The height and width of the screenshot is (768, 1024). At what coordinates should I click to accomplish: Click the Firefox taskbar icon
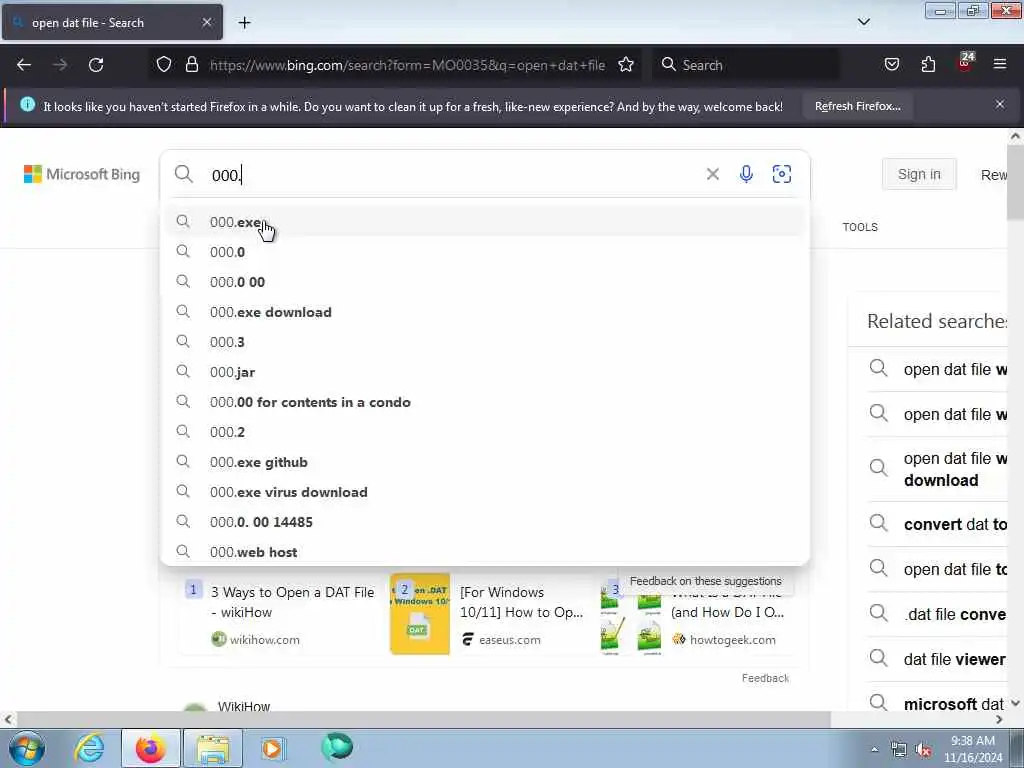click(x=150, y=748)
